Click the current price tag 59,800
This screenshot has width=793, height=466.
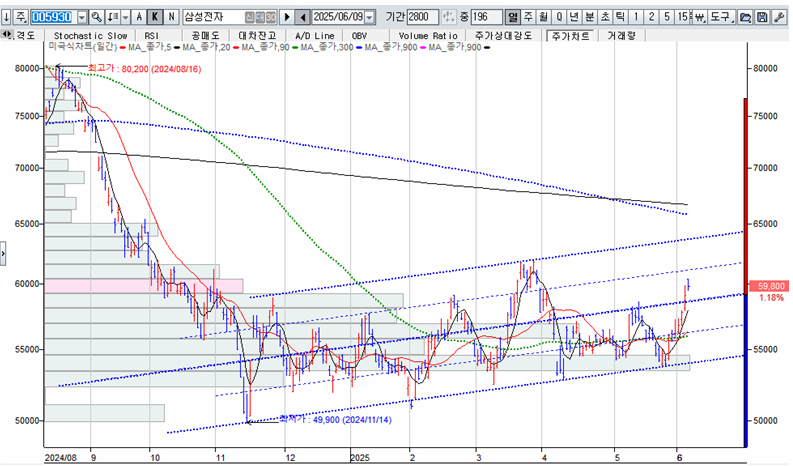tap(771, 286)
